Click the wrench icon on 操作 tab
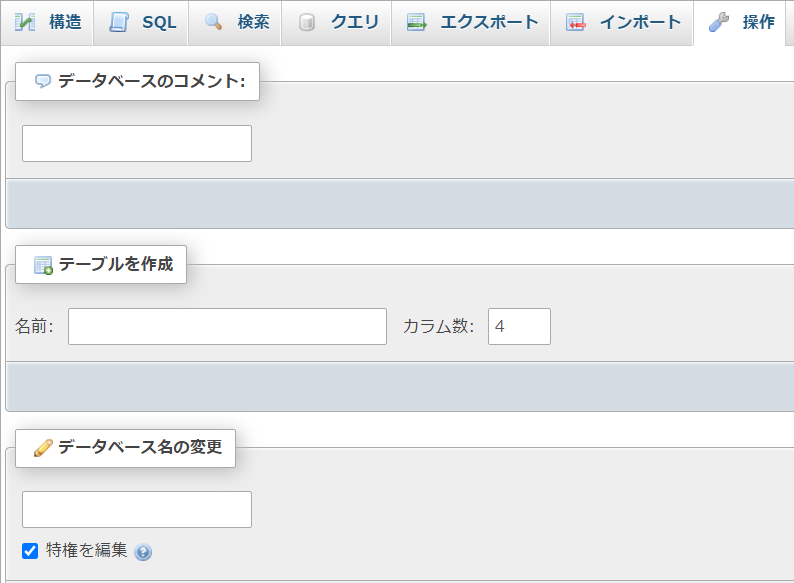The height and width of the screenshot is (583, 794). [719, 22]
